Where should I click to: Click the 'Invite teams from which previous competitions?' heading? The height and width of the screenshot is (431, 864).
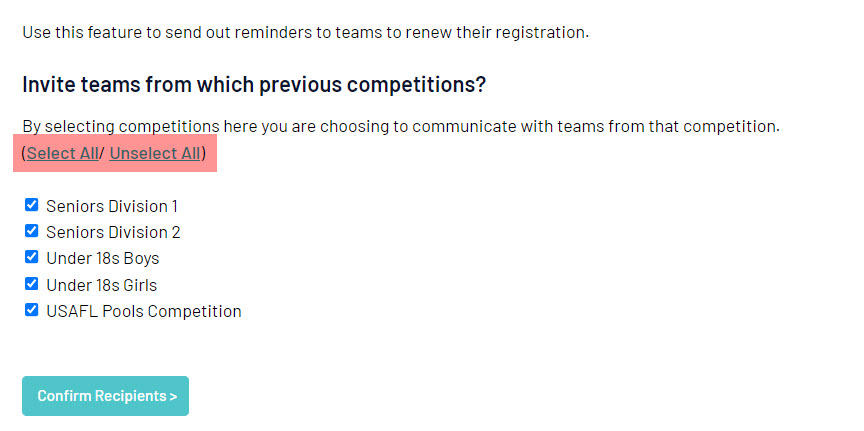click(254, 84)
